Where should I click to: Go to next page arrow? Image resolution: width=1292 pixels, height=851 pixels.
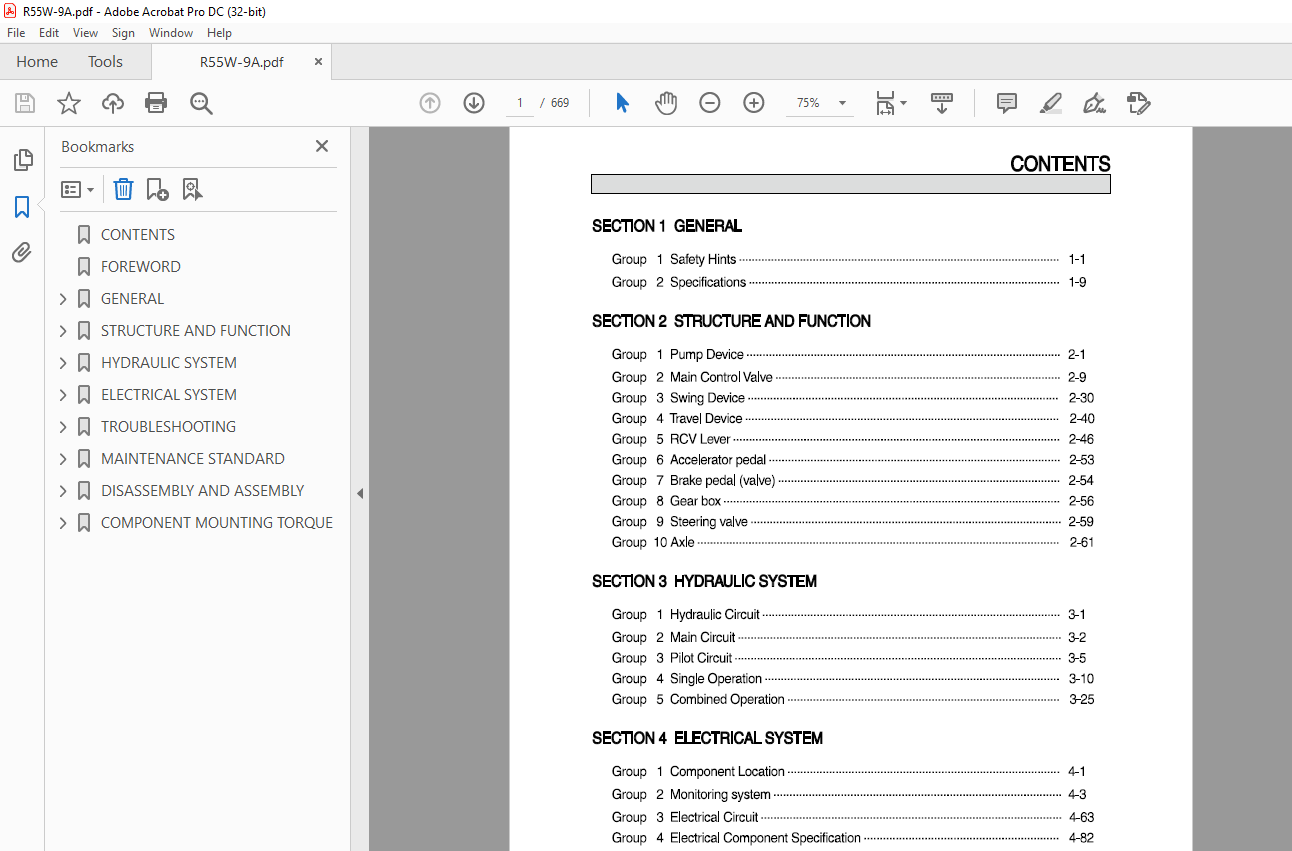point(474,103)
